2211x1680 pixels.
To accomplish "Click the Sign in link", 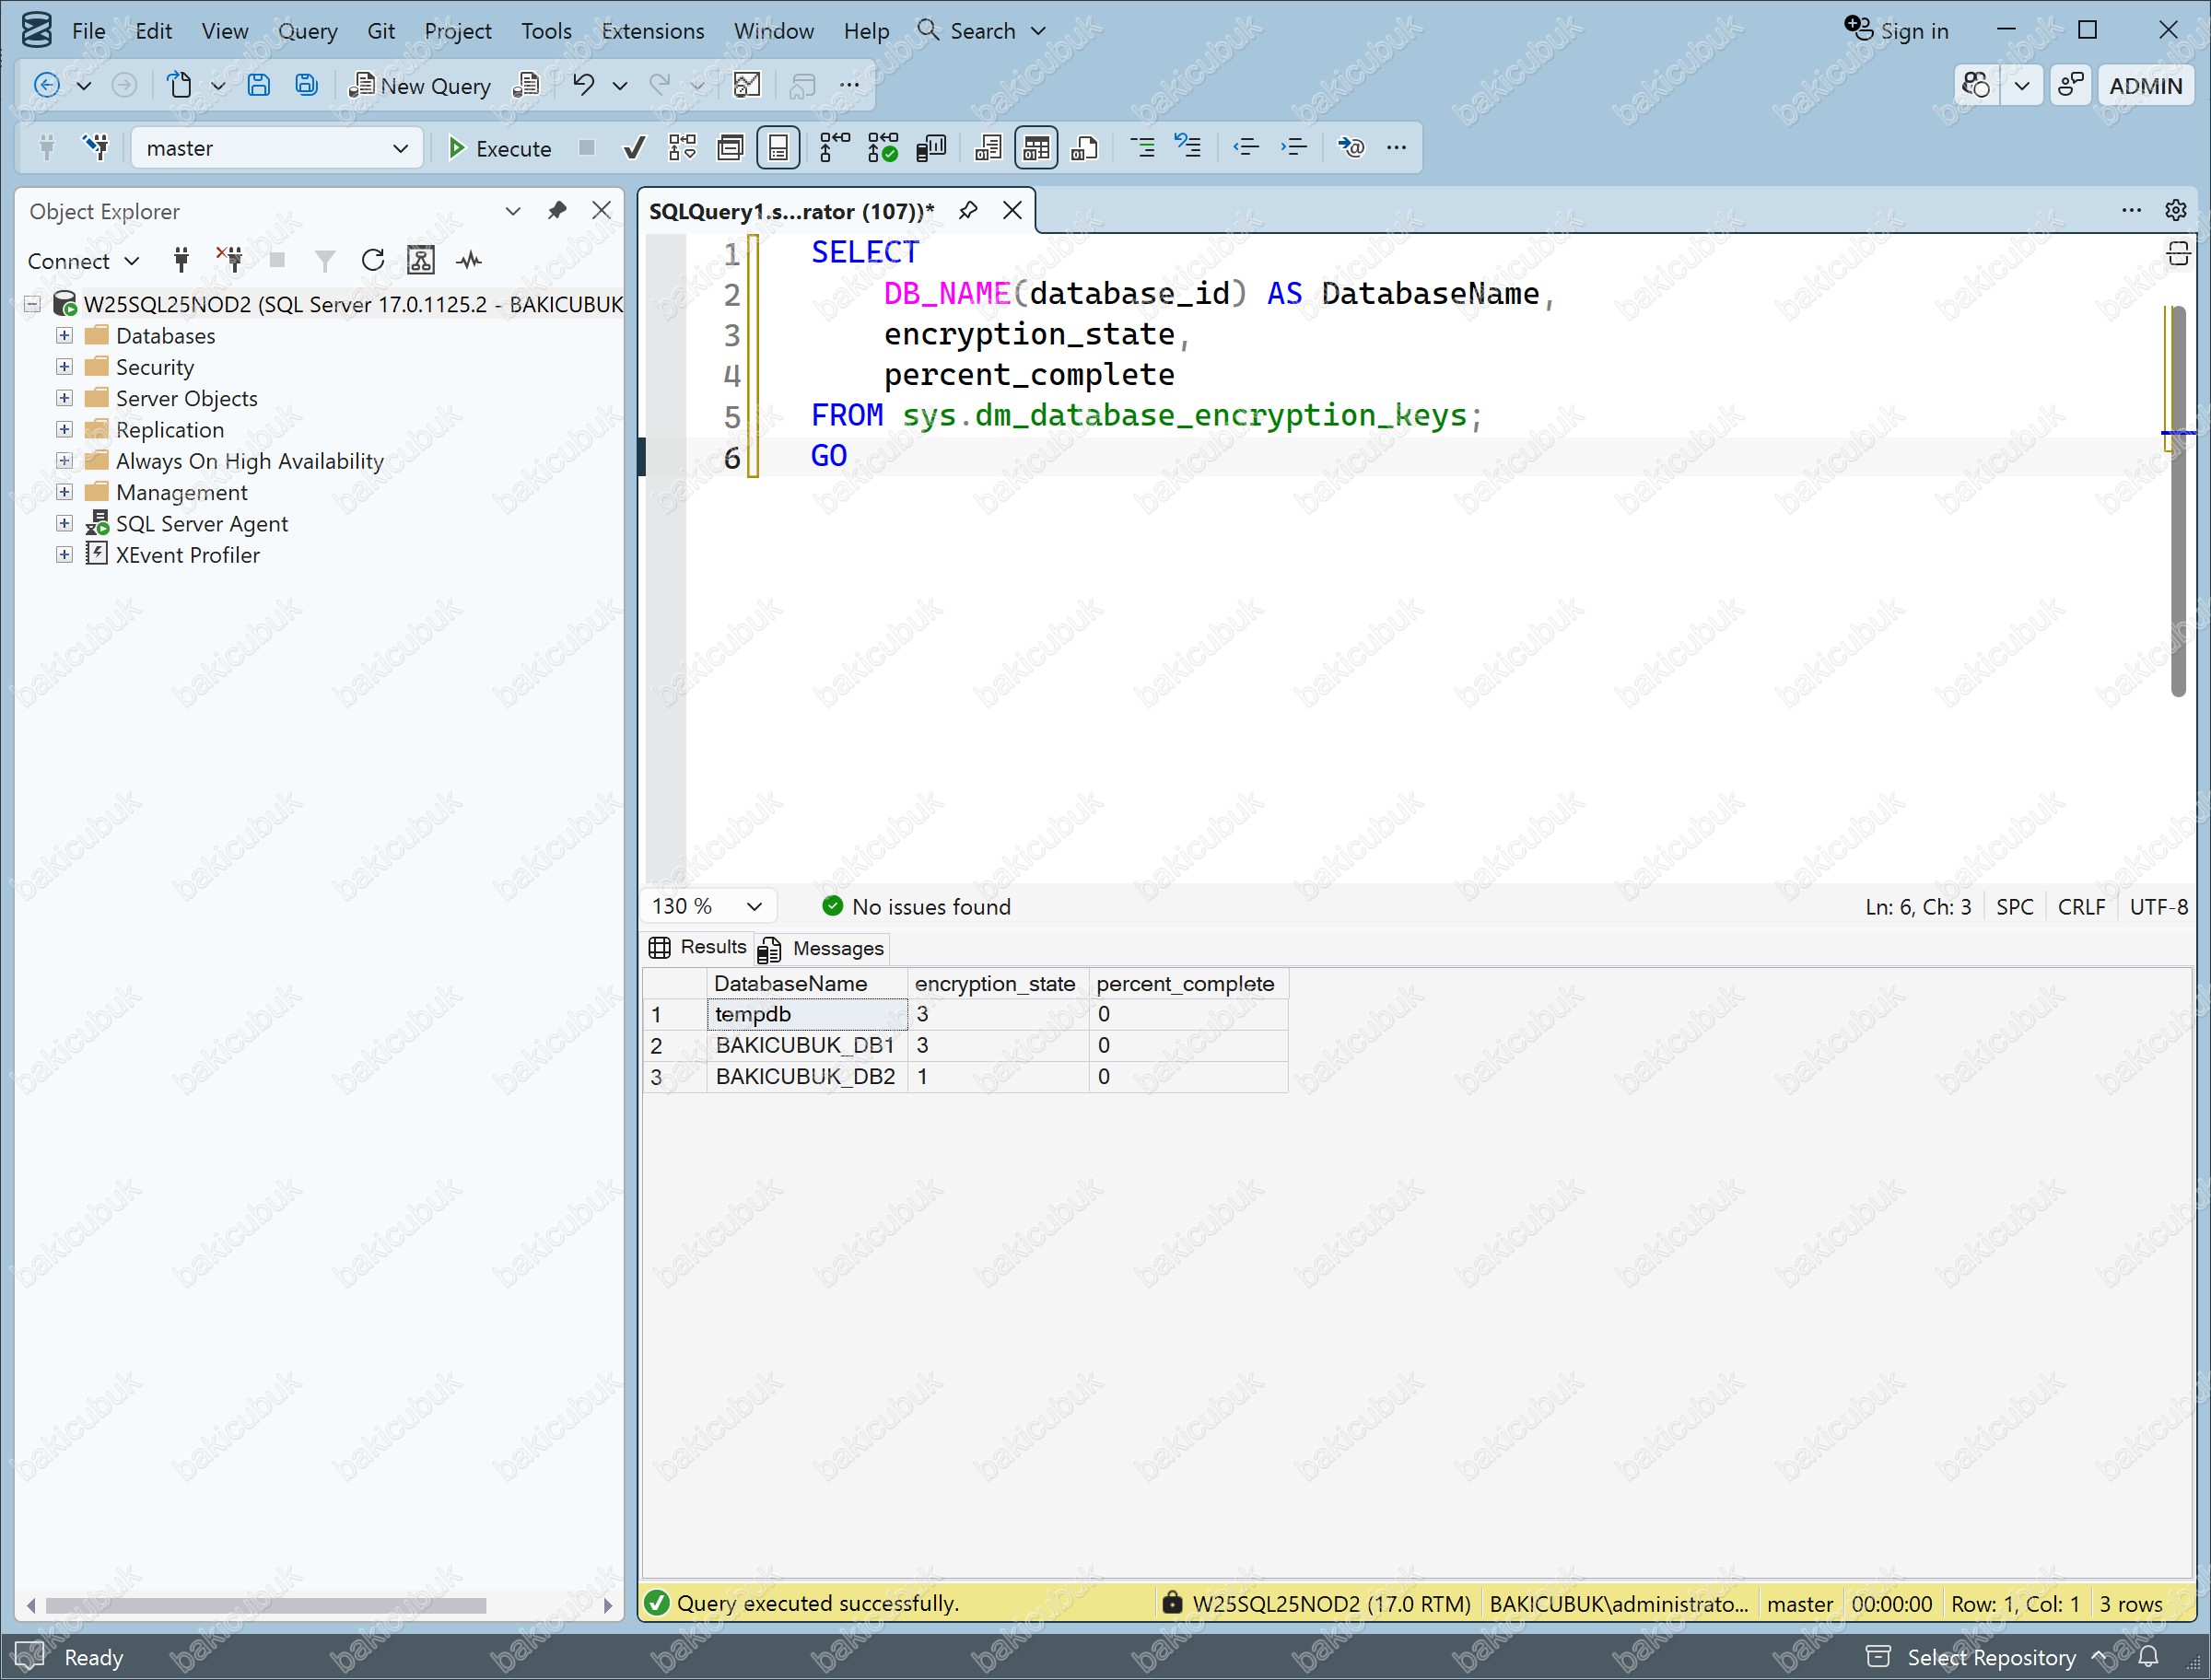I will pos(1897,30).
